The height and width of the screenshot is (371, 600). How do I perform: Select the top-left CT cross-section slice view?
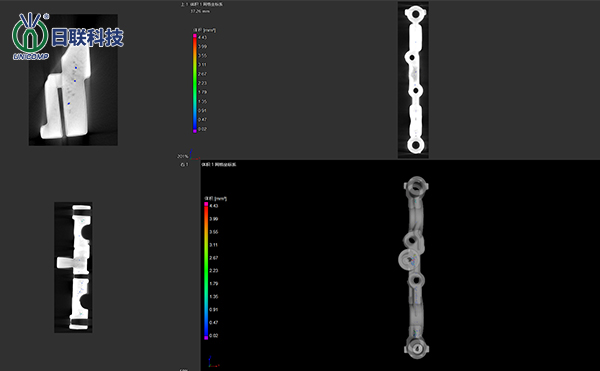[73, 80]
